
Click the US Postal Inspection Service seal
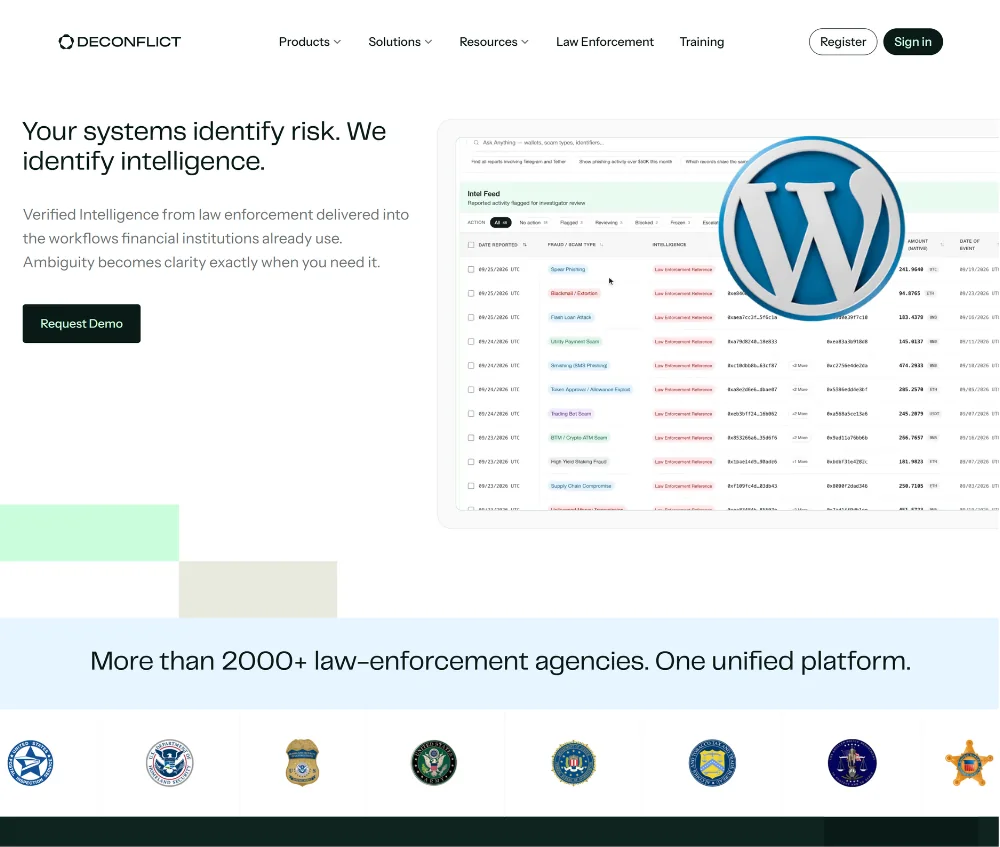(31, 763)
